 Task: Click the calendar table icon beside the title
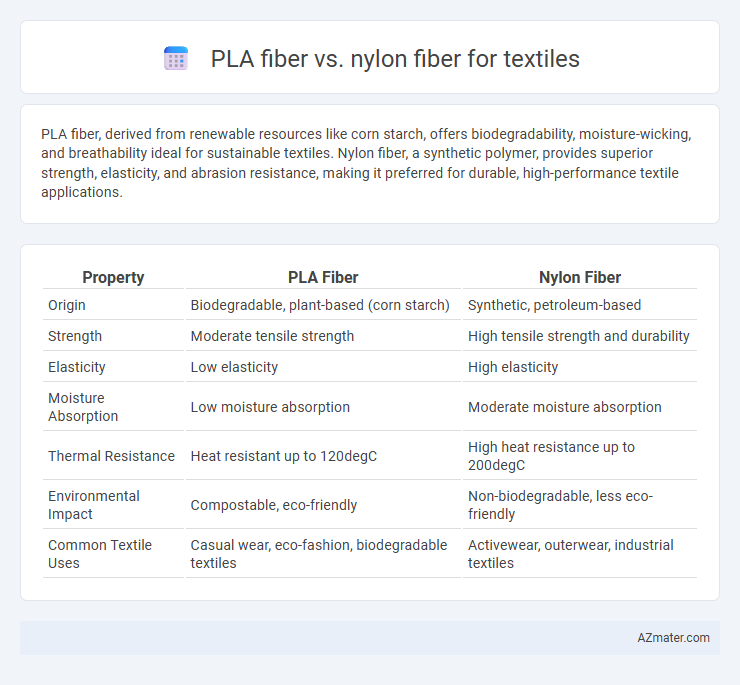176,59
